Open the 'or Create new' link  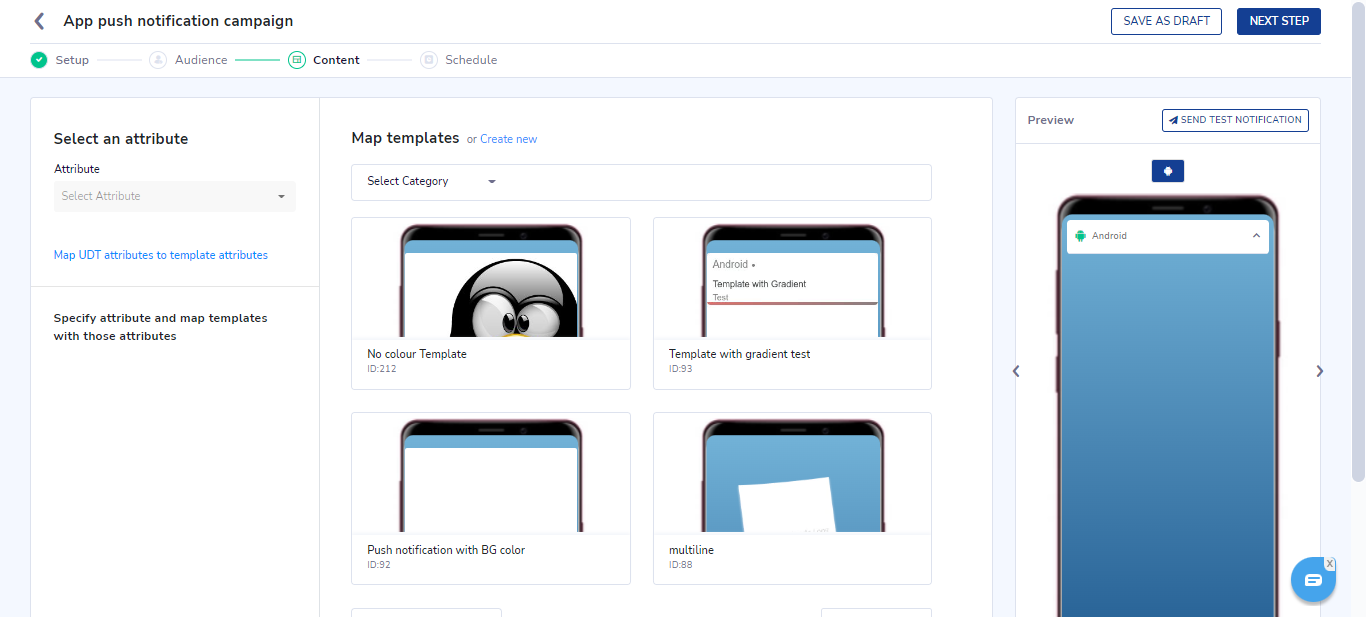[502, 139]
